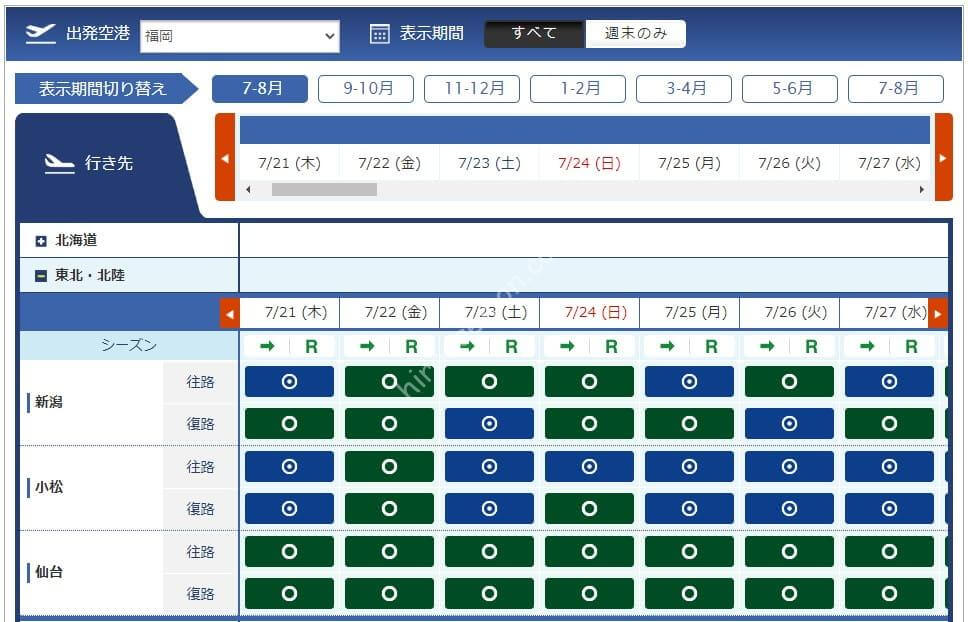Viewport: 968px width, 622px height.
Task: Select 小松 復路 availability for 7/26
Action: pos(789,508)
